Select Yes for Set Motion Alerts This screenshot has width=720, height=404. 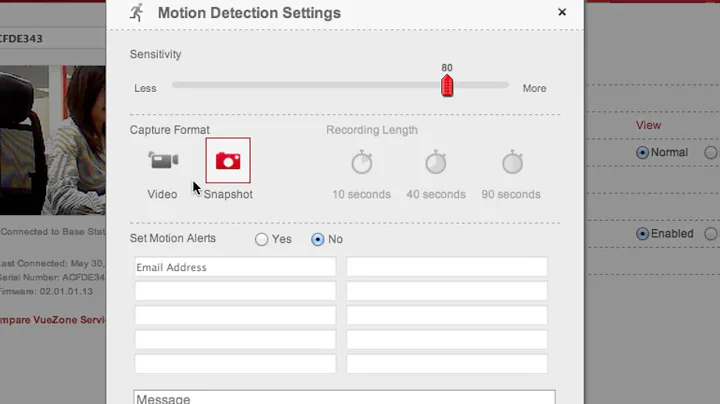point(261,239)
